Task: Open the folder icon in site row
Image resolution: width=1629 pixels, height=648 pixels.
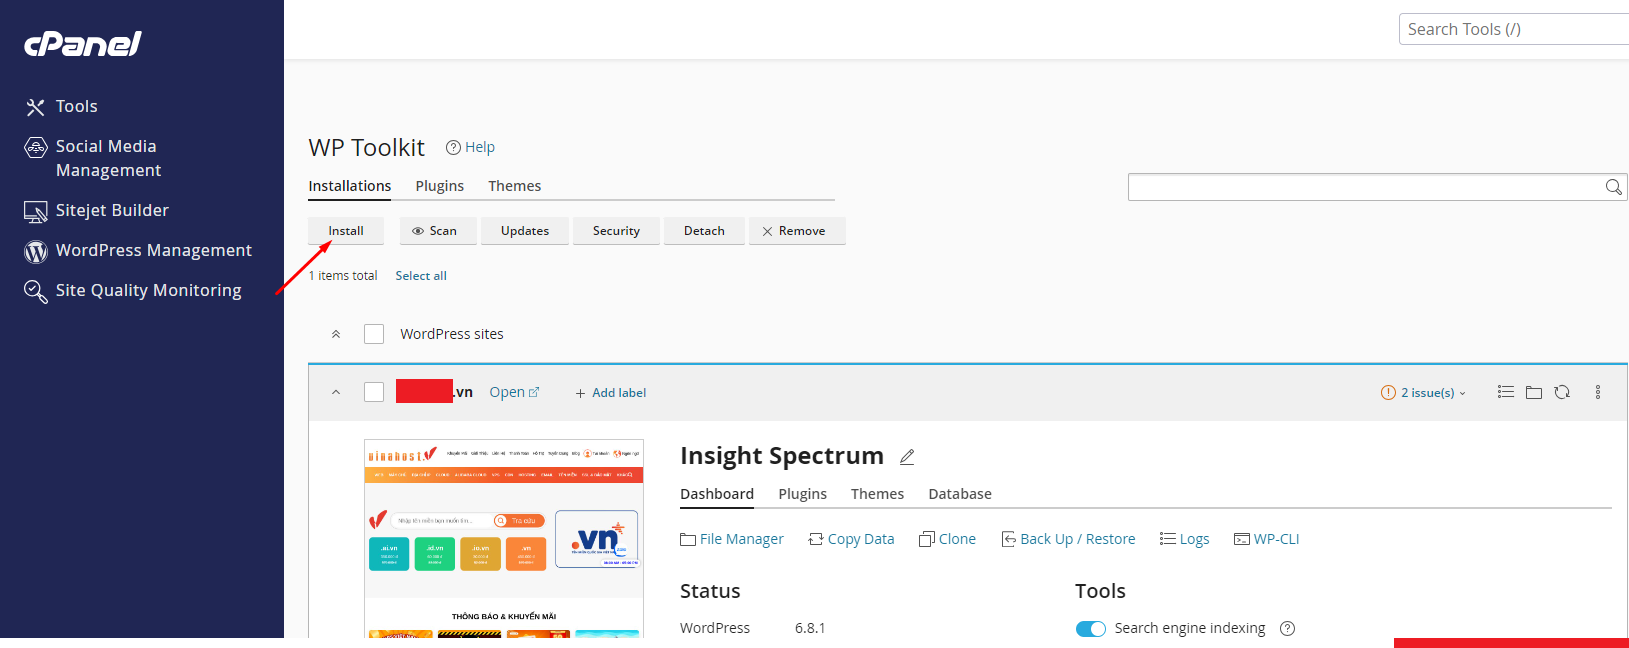Action: click(x=1534, y=392)
